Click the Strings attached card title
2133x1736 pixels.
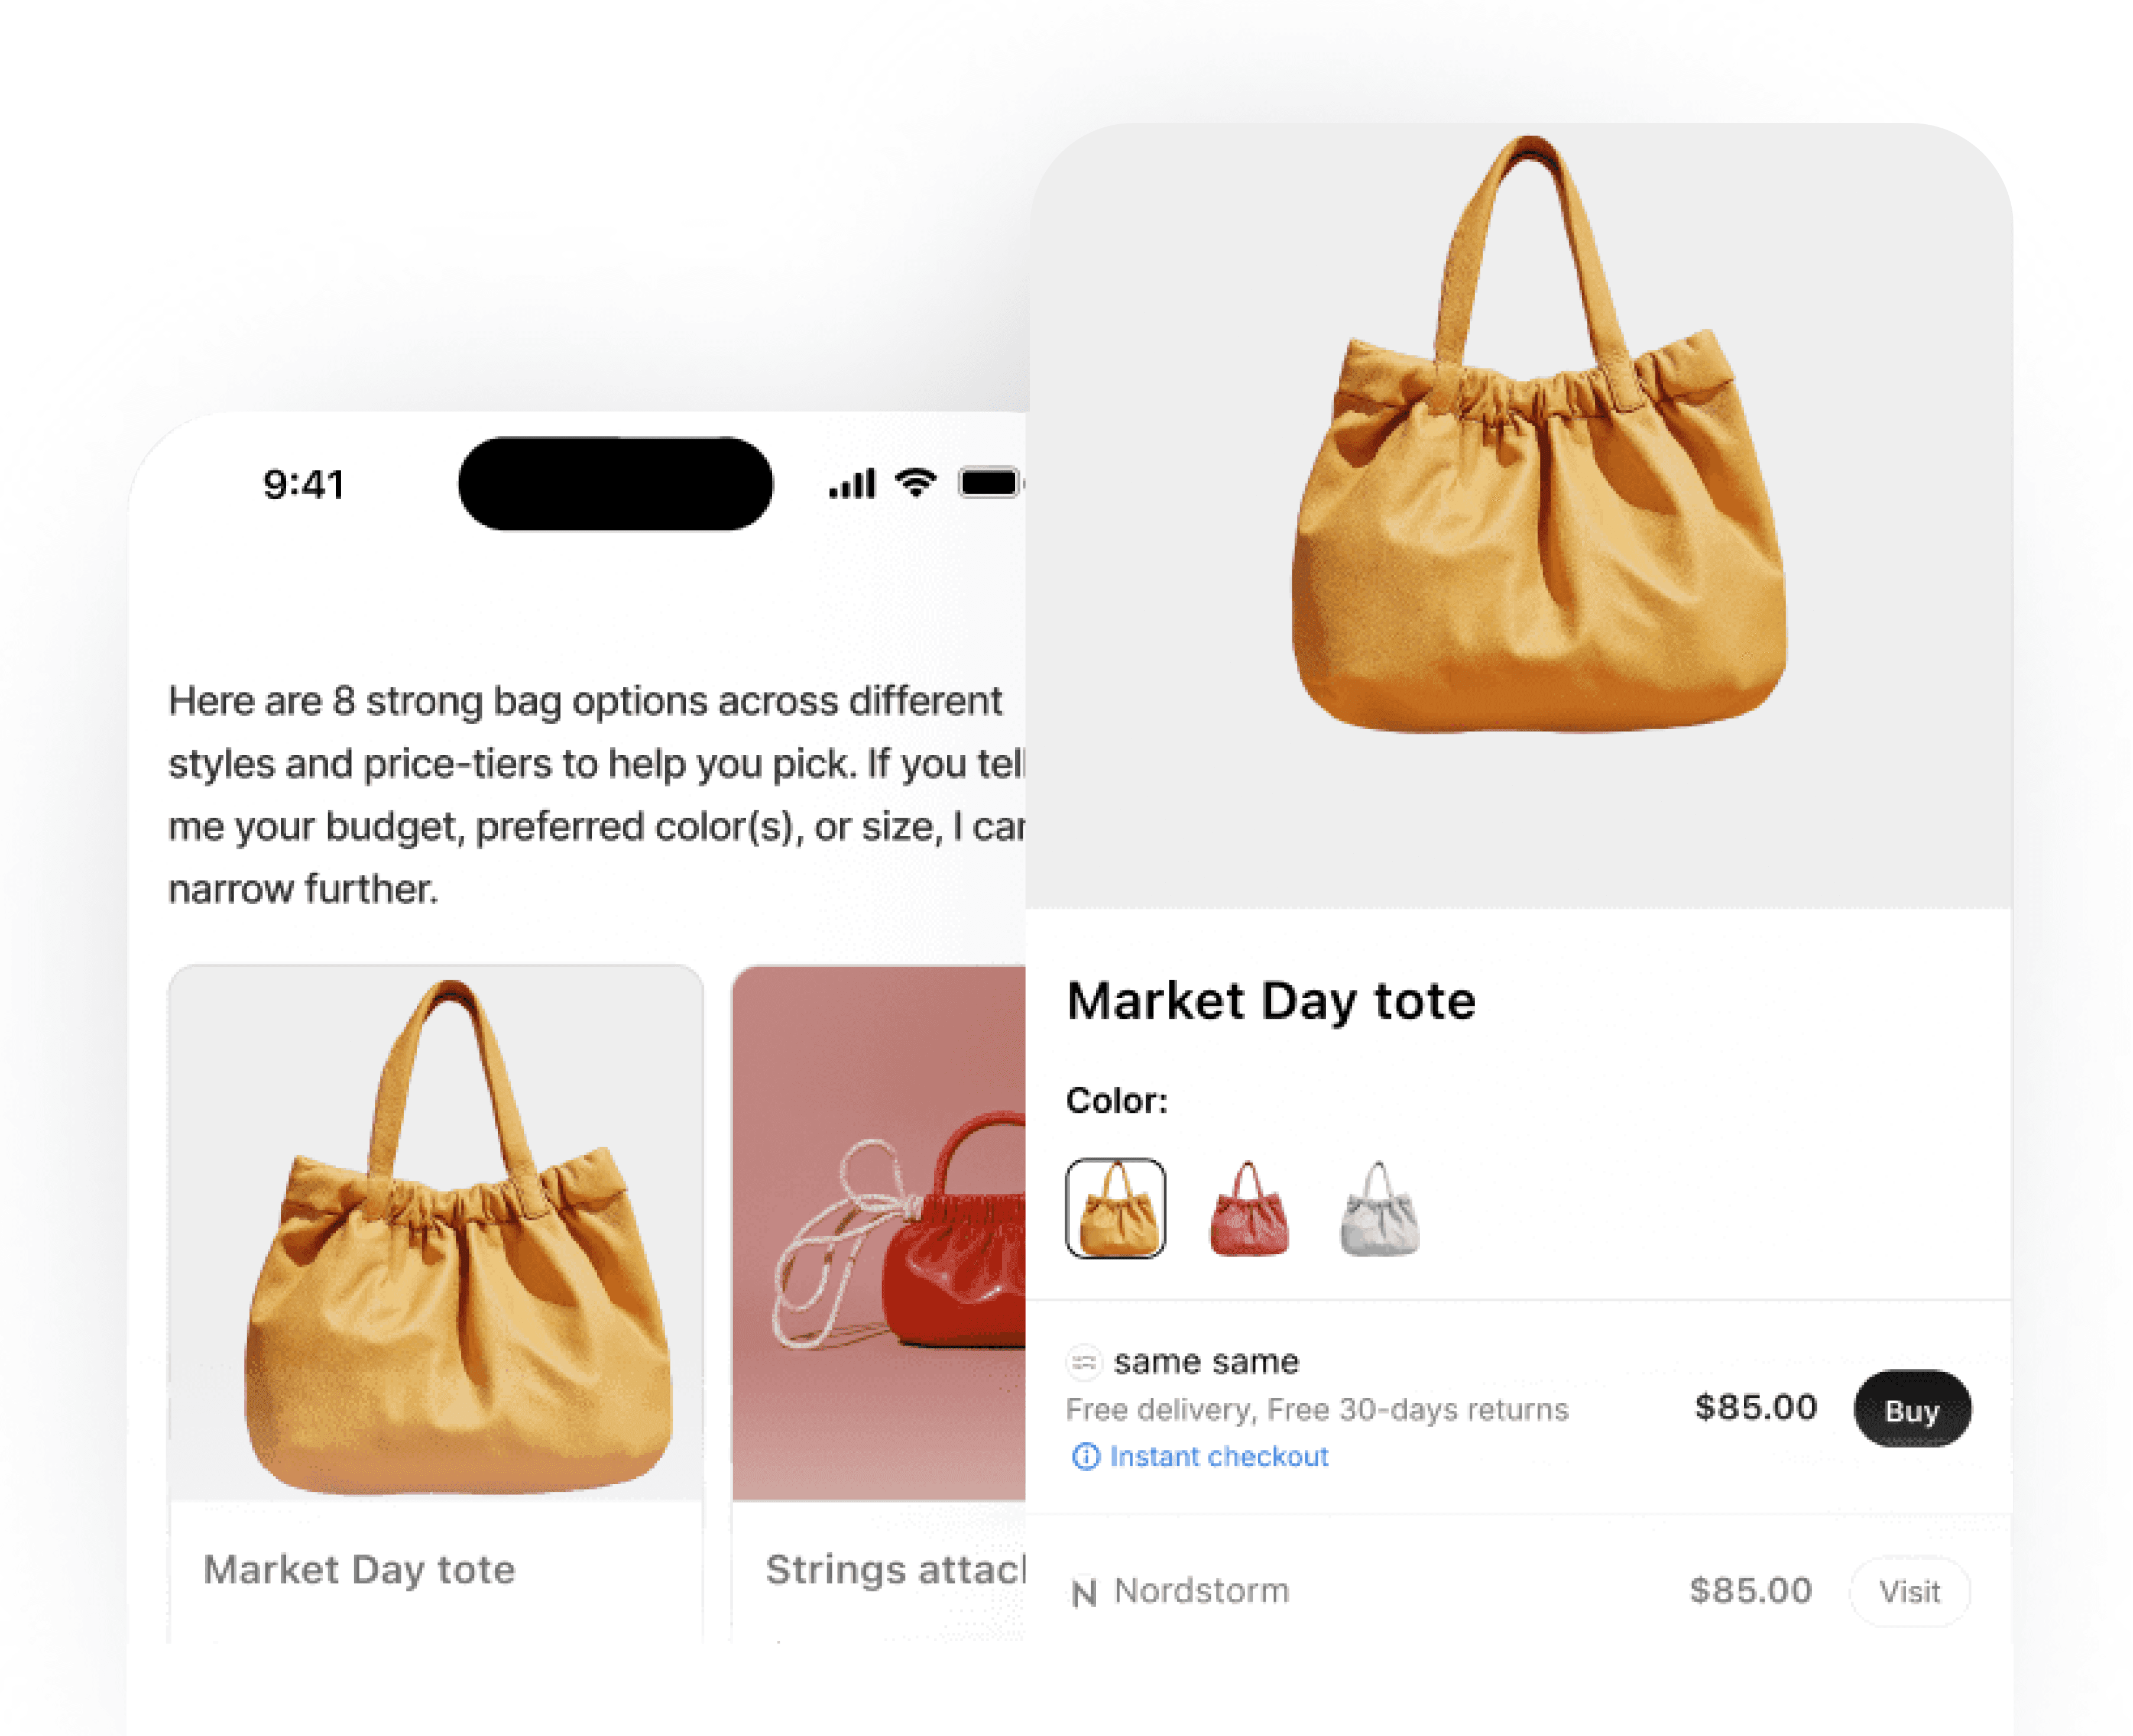(896, 1570)
